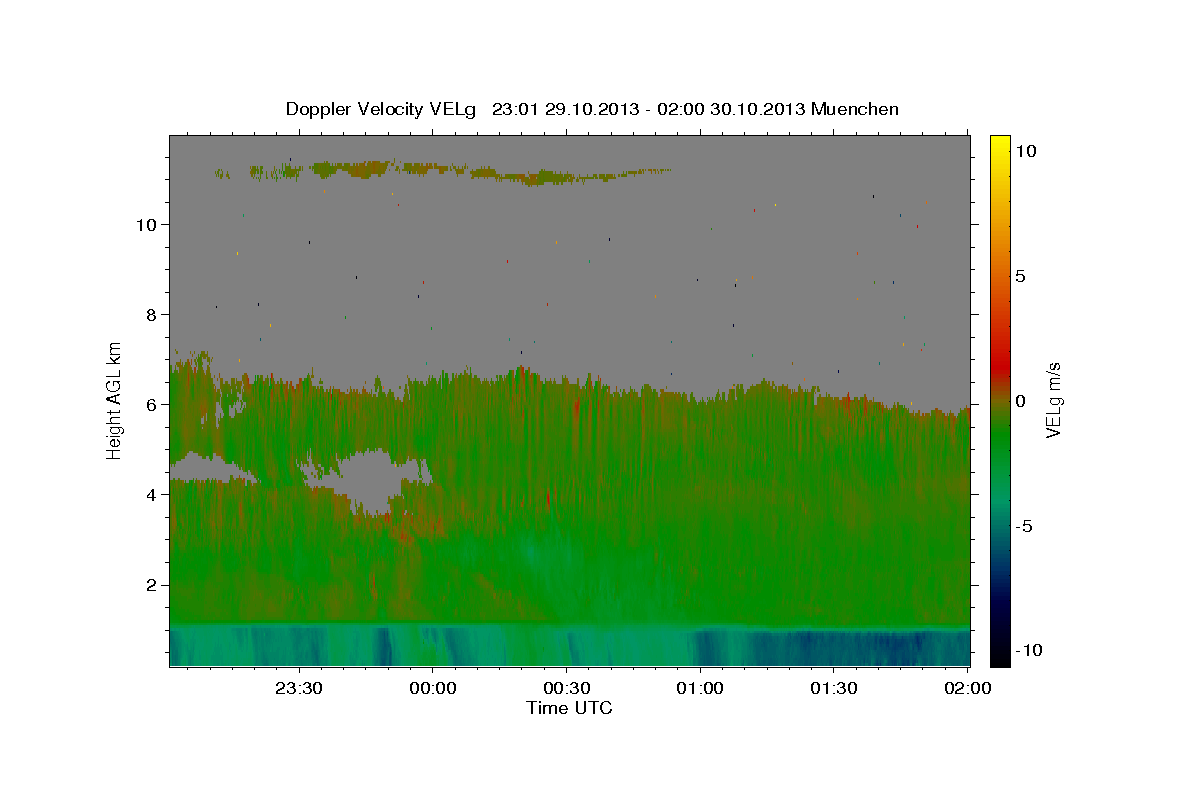
Task: Select the 00:30 time tick label
Action: [566, 688]
